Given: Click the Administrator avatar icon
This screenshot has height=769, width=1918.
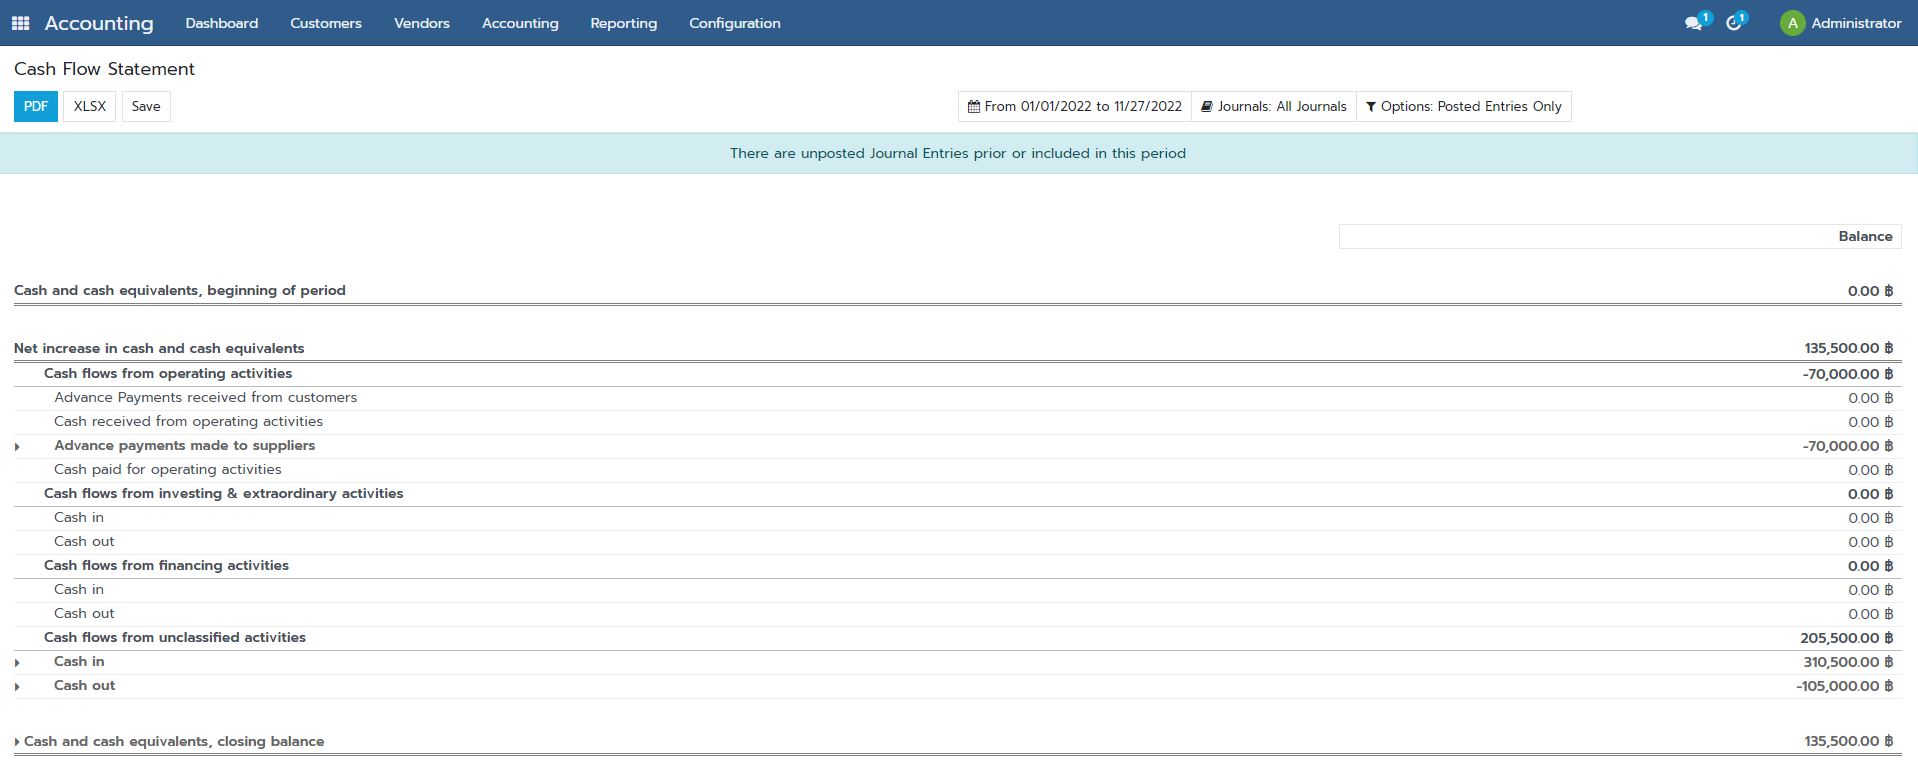Looking at the screenshot, I should click(x=1792, y=23).
